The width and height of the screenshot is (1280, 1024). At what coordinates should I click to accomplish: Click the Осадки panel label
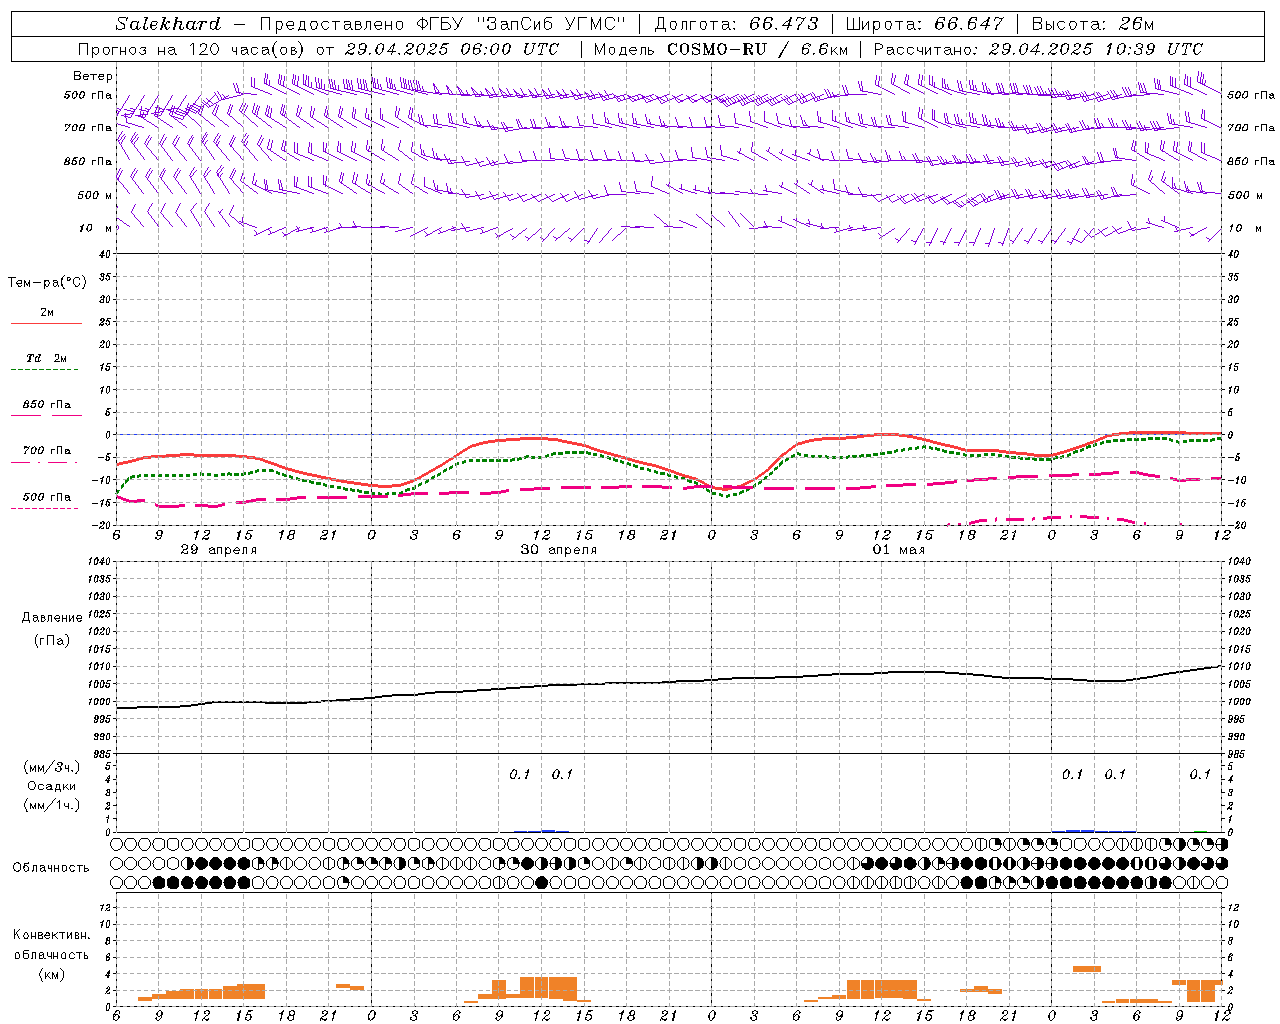pyautogui.click(x=52, y=786)
